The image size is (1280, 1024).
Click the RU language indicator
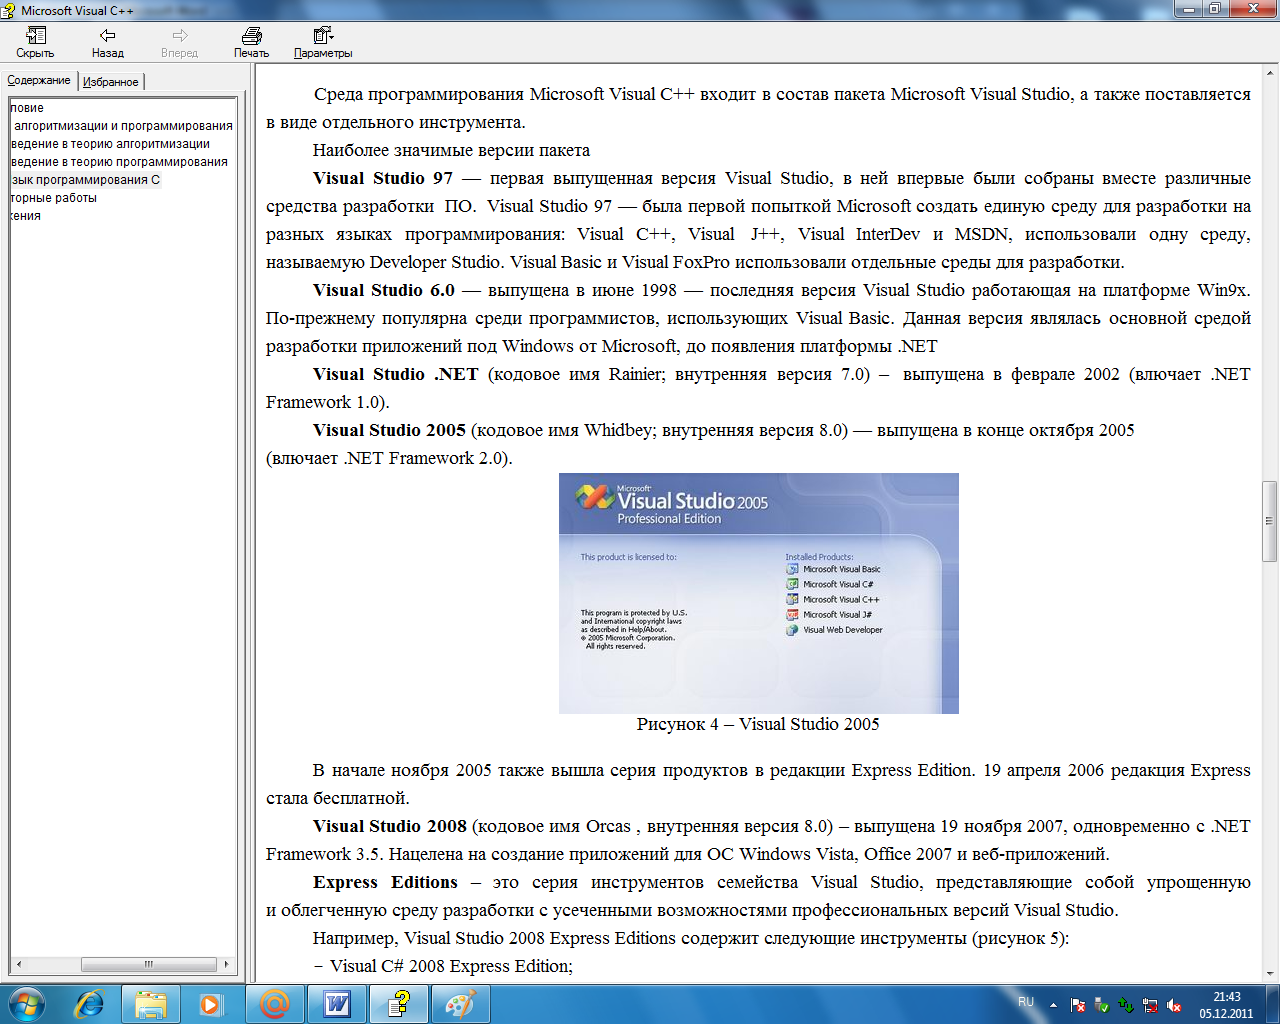tap(1026, 1002)
